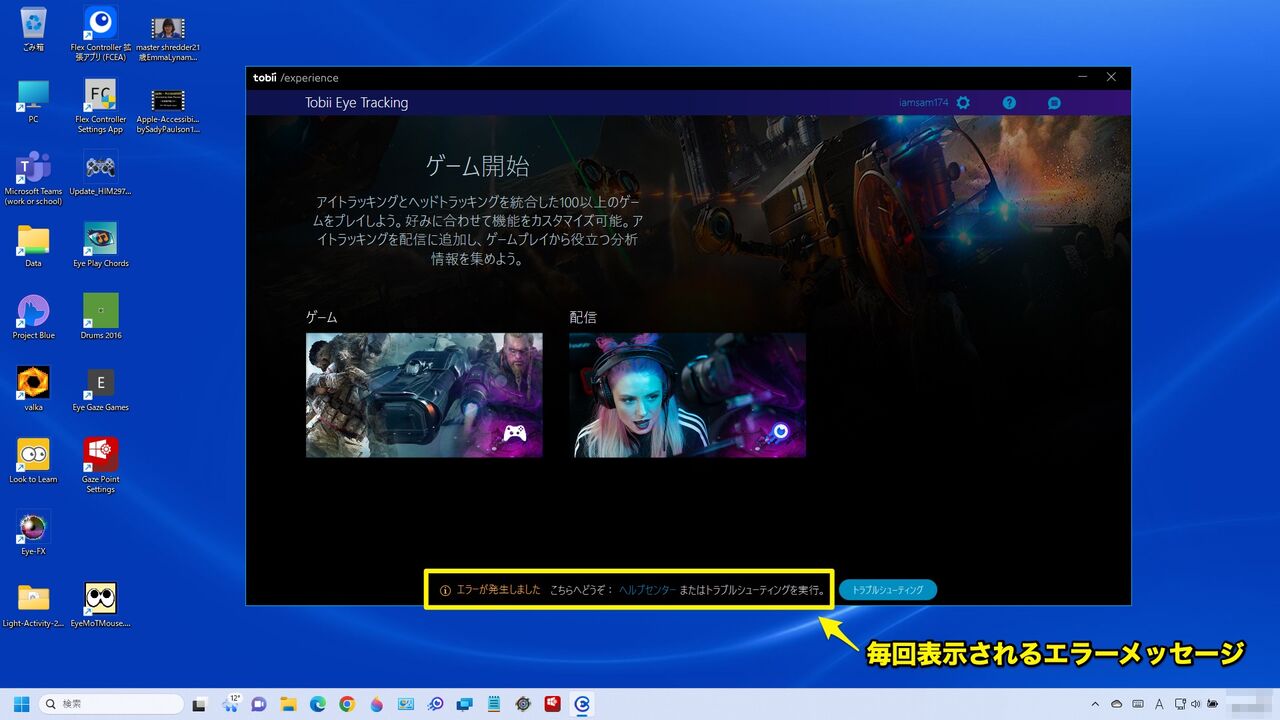Open the Windows Start menu
Screen dimensions: 1280x720
21,704
